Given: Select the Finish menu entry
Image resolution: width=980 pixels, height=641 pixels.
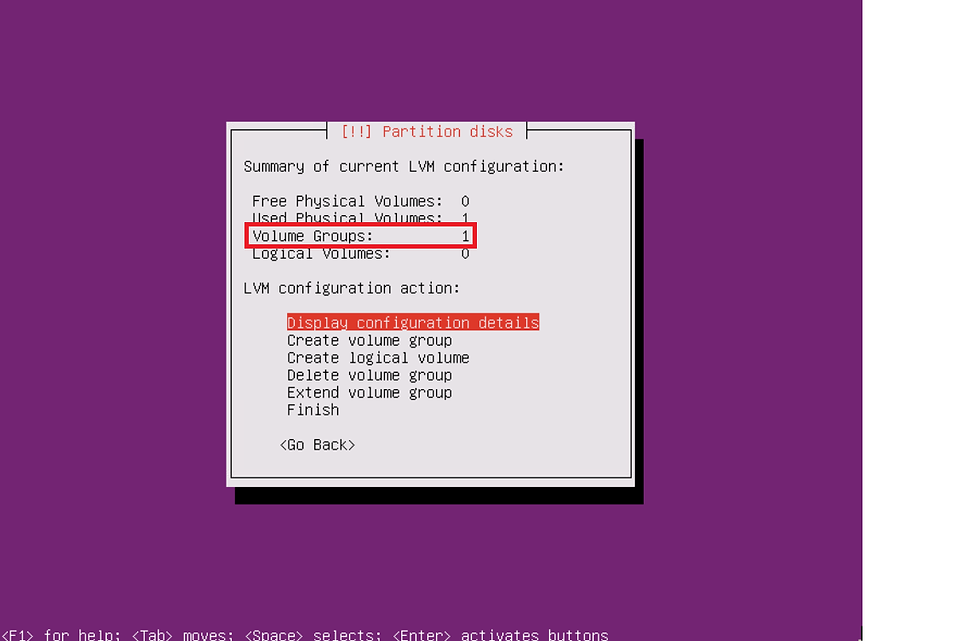Looking at the screenshot, I should tap(313, 410).
